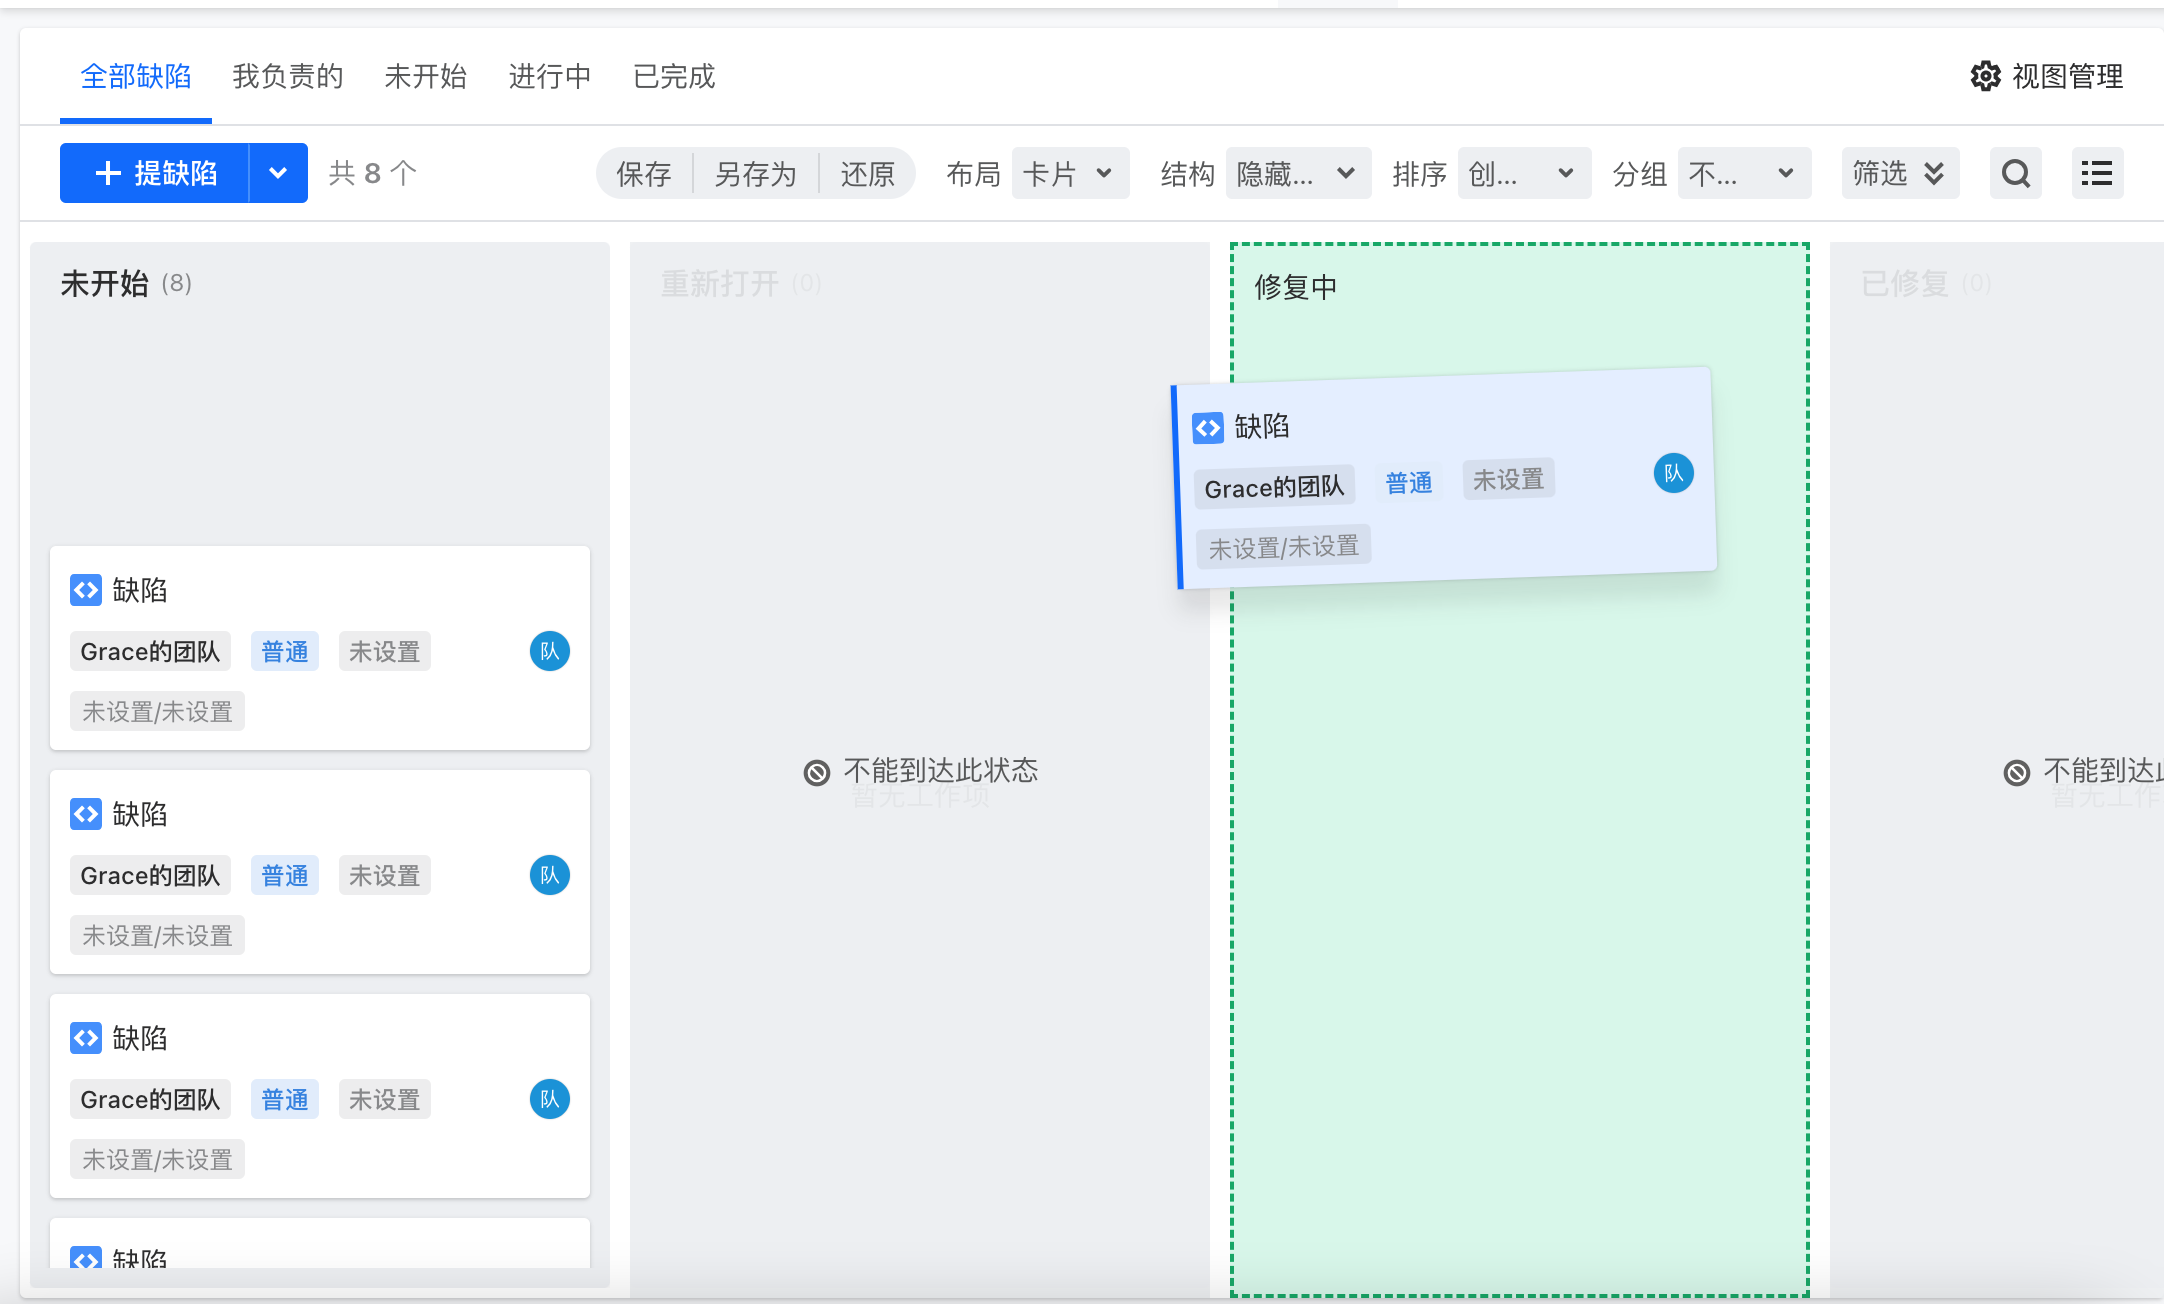Click the search magnifier icon
The height and width of the screenshot is (1304, 2164).
(2015, 174)
